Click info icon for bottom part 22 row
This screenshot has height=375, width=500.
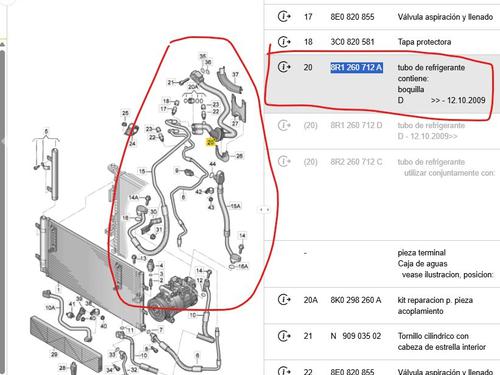tap(284, 371)
